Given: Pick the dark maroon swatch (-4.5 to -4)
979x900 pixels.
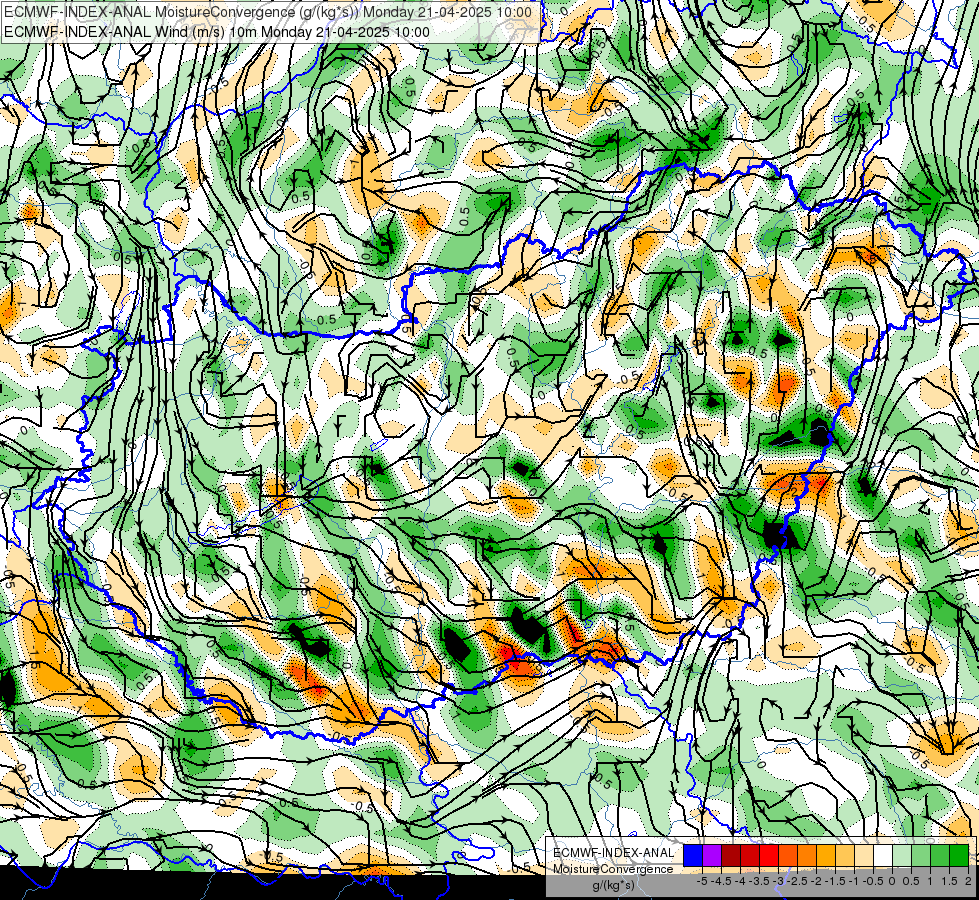Looking at the screenshot, I should click(x=731, y=855).
